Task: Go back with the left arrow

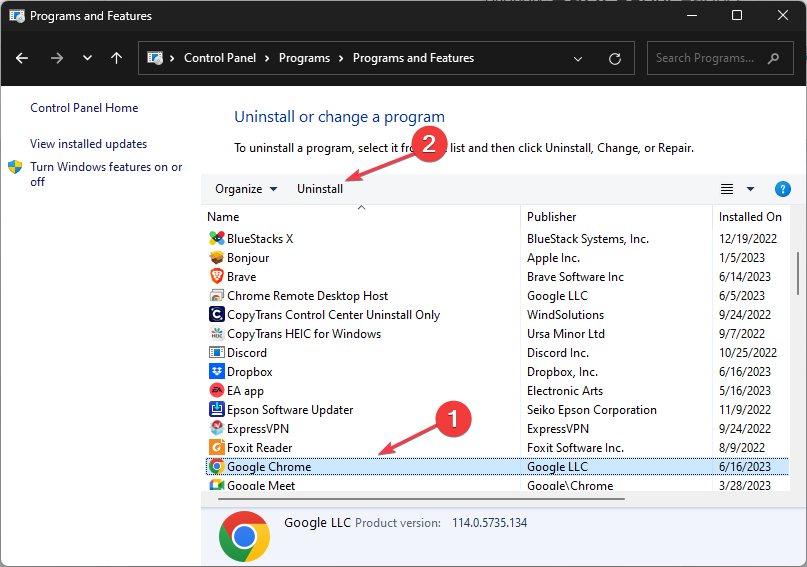Action: 22,58
